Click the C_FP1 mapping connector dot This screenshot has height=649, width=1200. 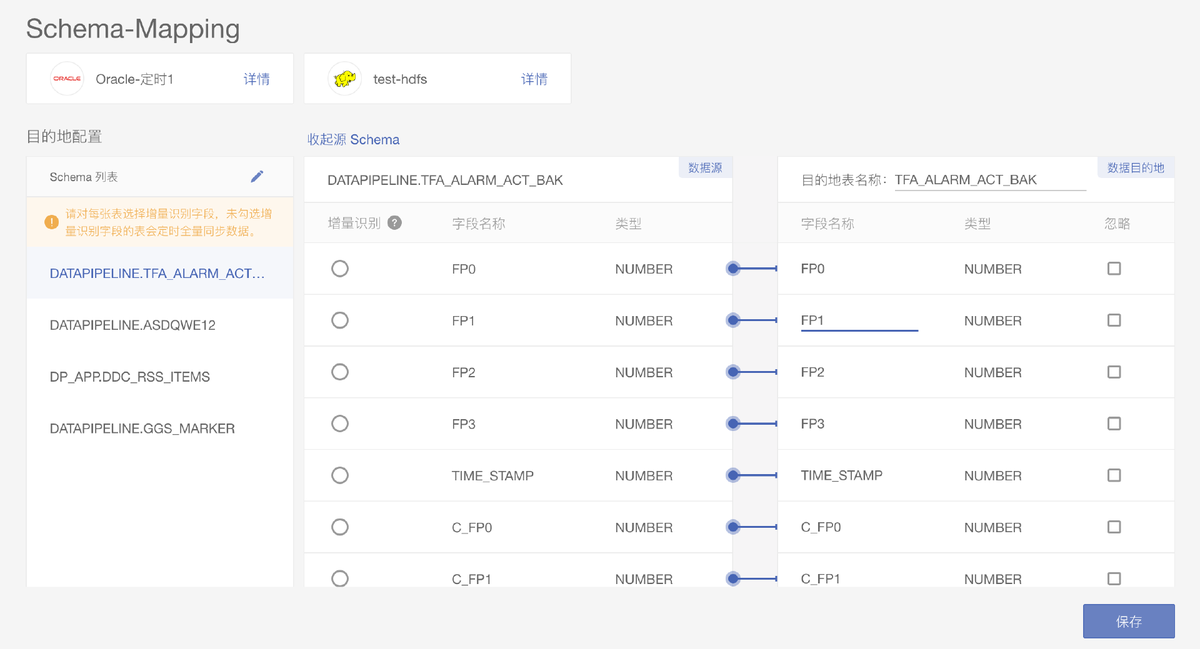[x=733, y=579]
